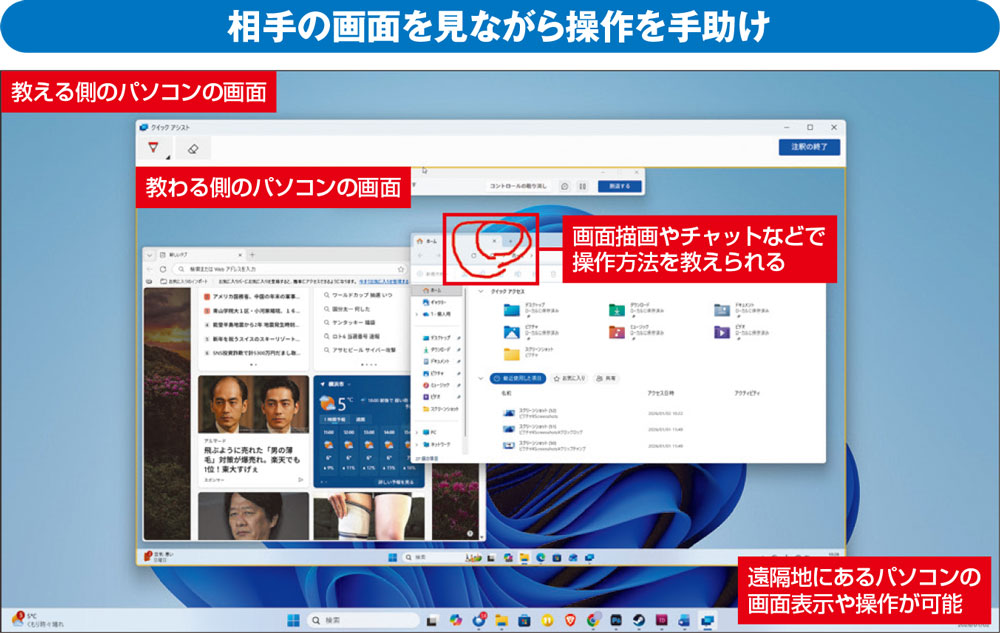The image size is (1000, 633).
Task: Open Chrome from local taskbar
Action: tap(593, 620)
